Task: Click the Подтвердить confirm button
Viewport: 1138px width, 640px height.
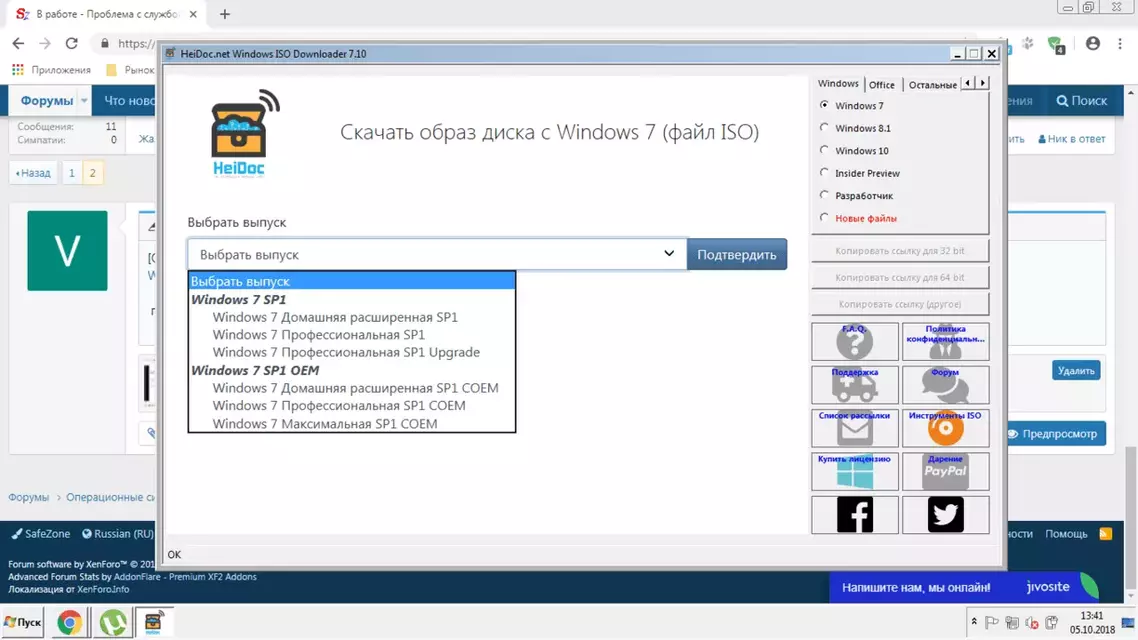Action: 737,255
